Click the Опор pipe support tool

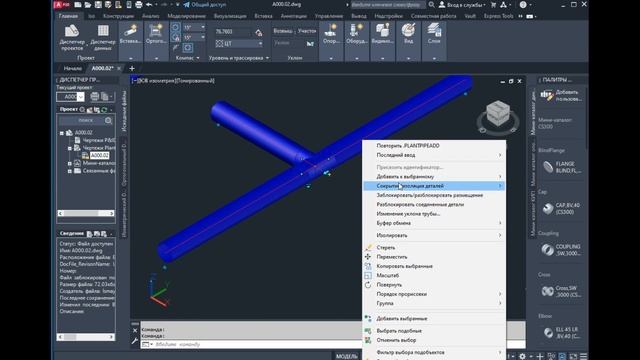point(331,33)
